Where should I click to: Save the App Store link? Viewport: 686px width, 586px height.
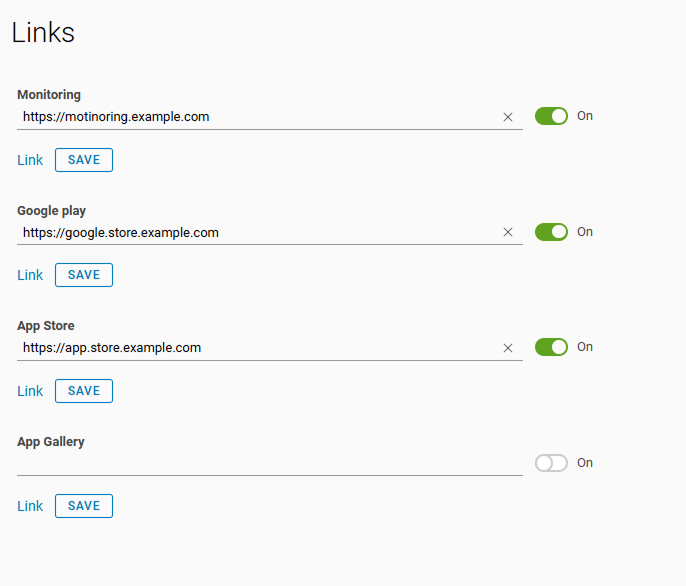pyautogui.click(x=84, y=391)
